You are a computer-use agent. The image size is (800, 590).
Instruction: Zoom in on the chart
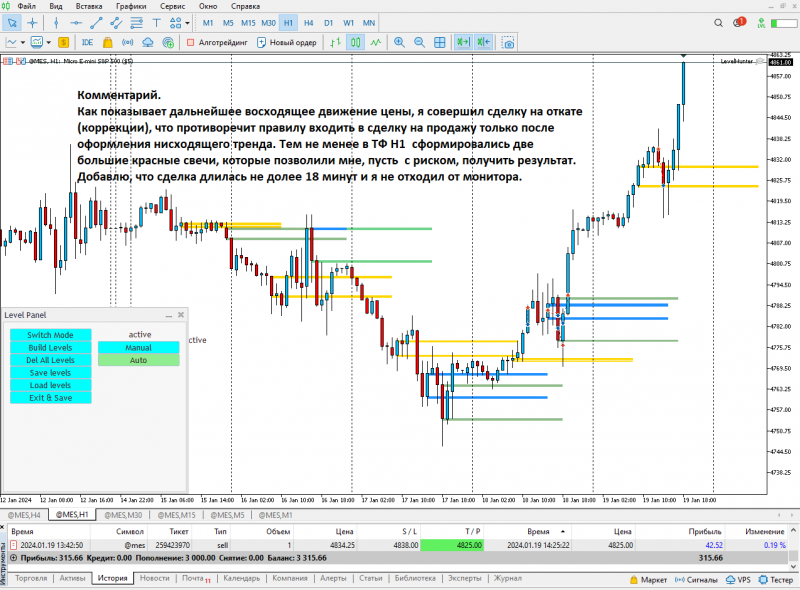[399, 42]
